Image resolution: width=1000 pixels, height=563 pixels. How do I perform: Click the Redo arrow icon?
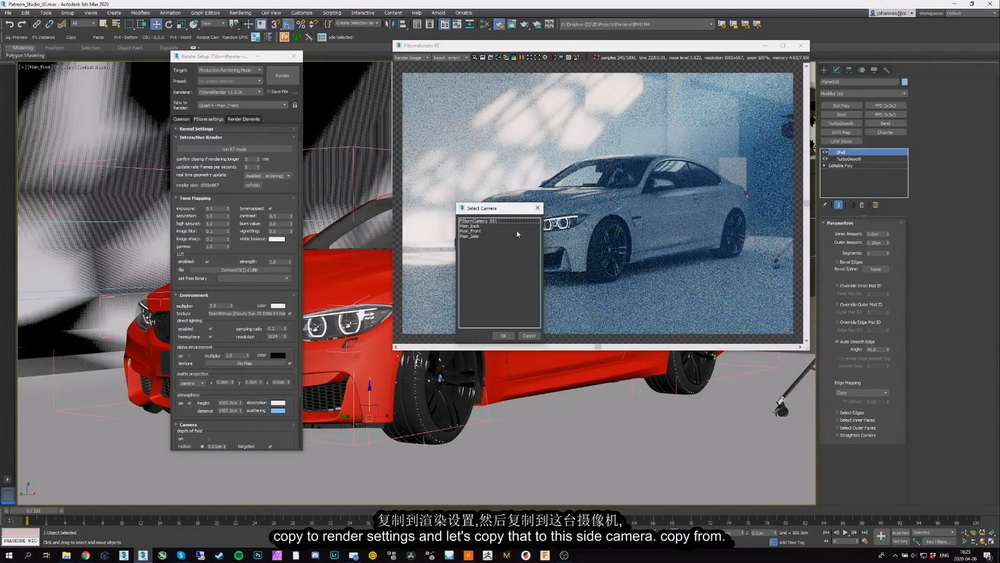(x=22, y=24)
